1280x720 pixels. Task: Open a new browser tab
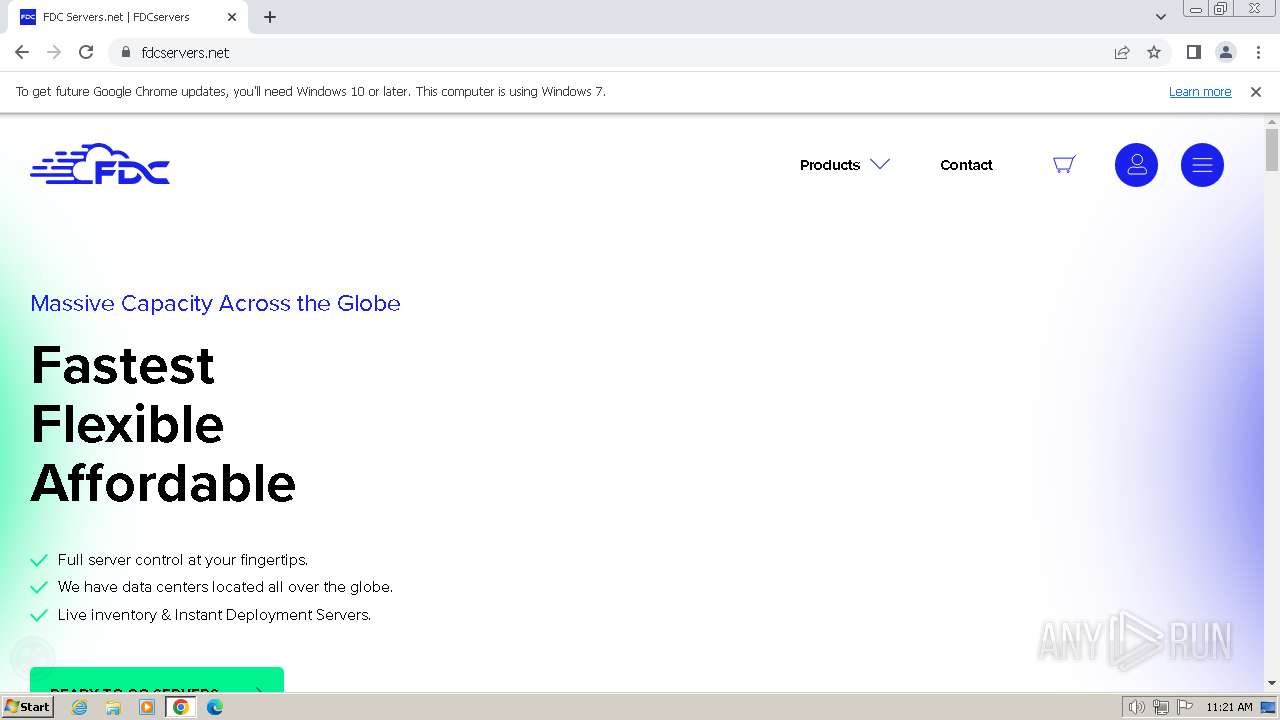click(270, 17)
